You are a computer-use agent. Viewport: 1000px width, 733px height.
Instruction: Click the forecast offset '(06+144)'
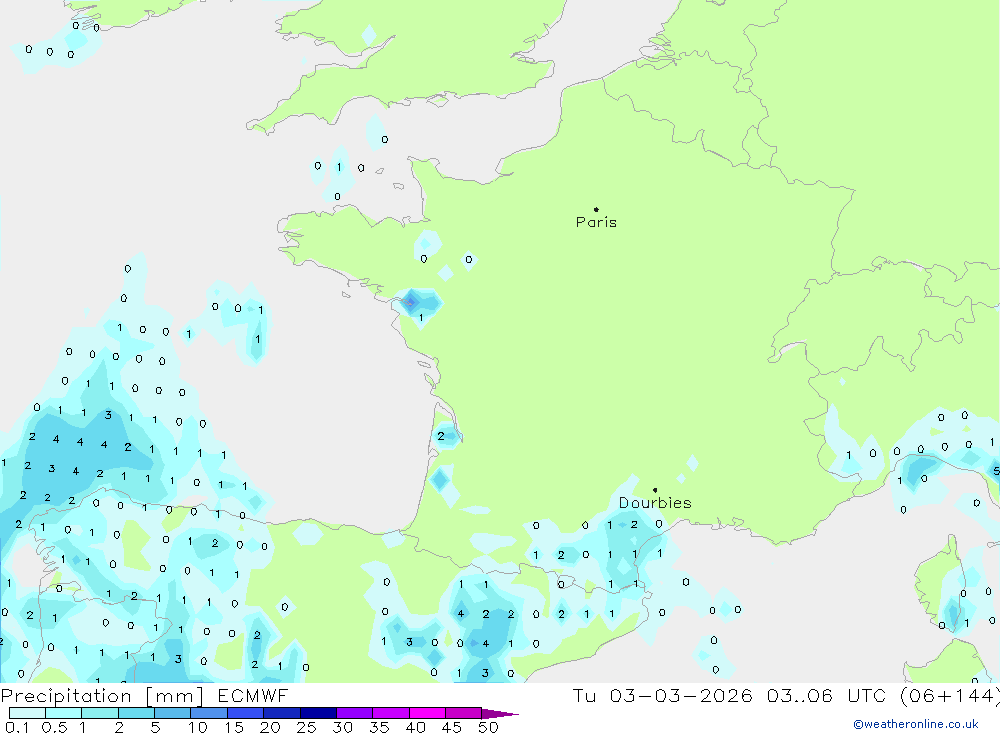pyautogui.click(x=949, y=695)
